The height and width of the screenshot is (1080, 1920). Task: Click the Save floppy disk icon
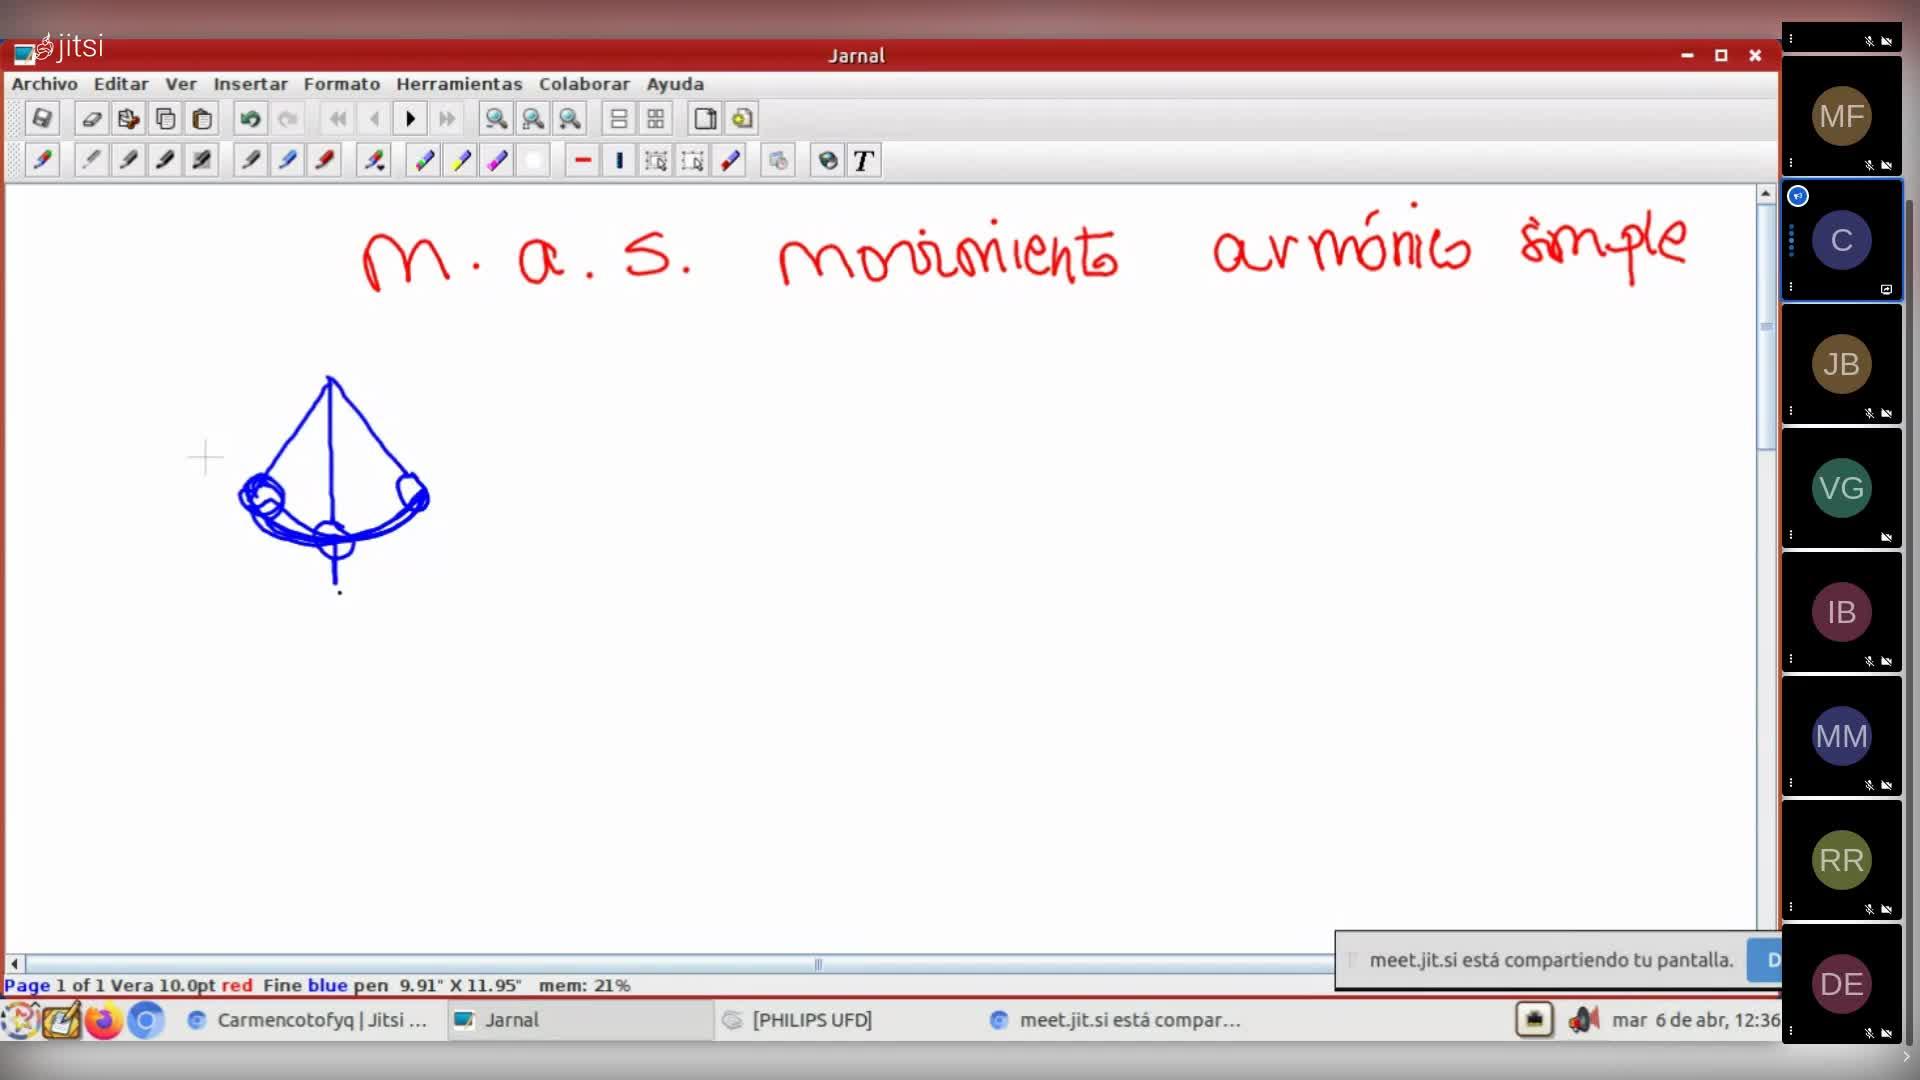click(x=42, y=119)
